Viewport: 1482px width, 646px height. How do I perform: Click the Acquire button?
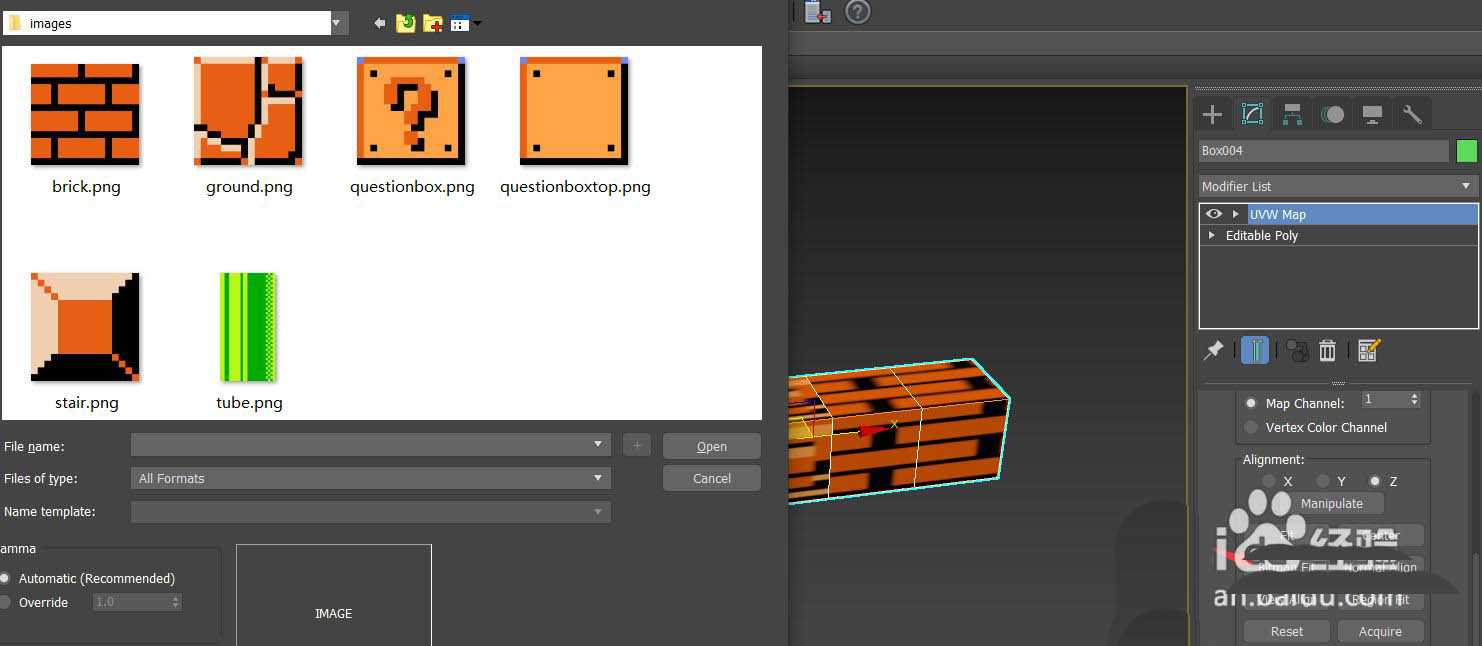coord(1380,631)
